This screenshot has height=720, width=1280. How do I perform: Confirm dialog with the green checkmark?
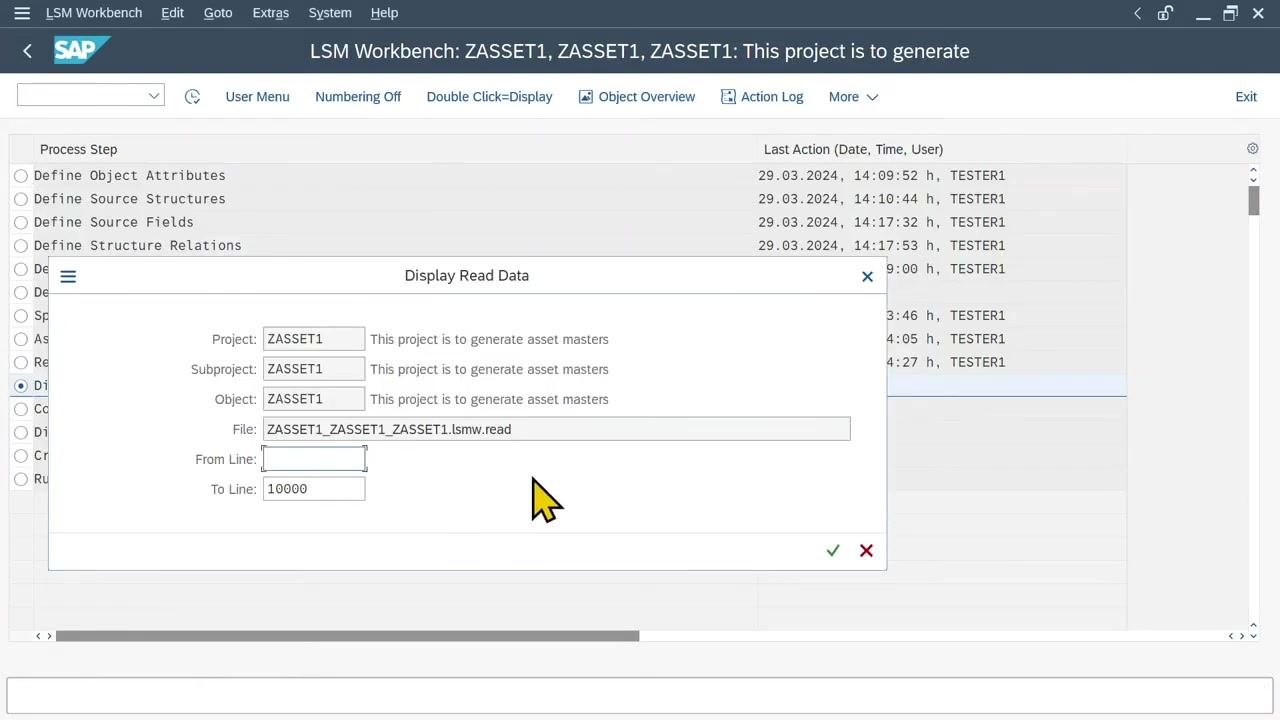coord(833,551)
